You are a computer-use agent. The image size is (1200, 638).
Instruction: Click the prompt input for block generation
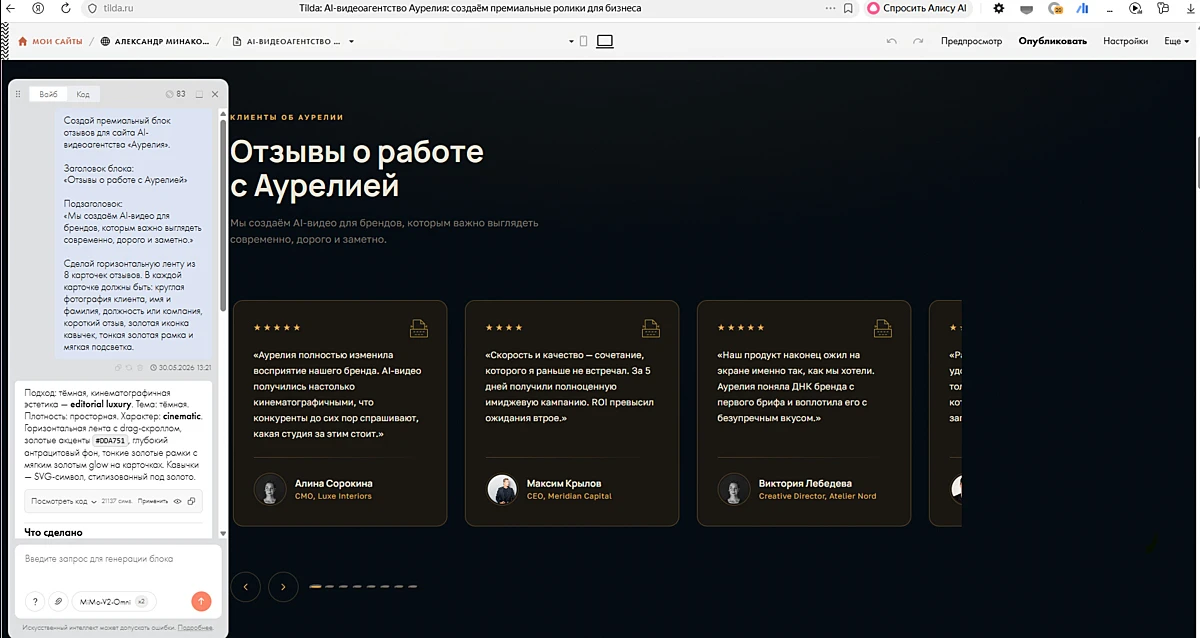pyautogui.click(x=117, y=559)
